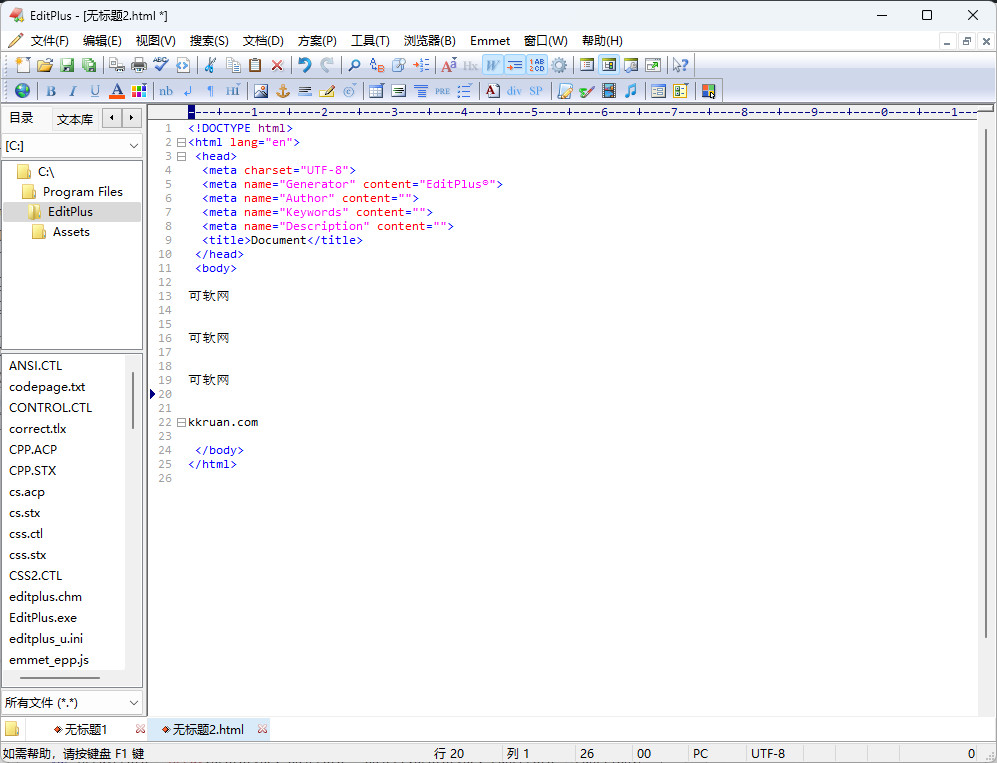Close the 无标题2.html tab with X
Image resolution: width=997 pixels, height=763 pixels.
point(262,729)
